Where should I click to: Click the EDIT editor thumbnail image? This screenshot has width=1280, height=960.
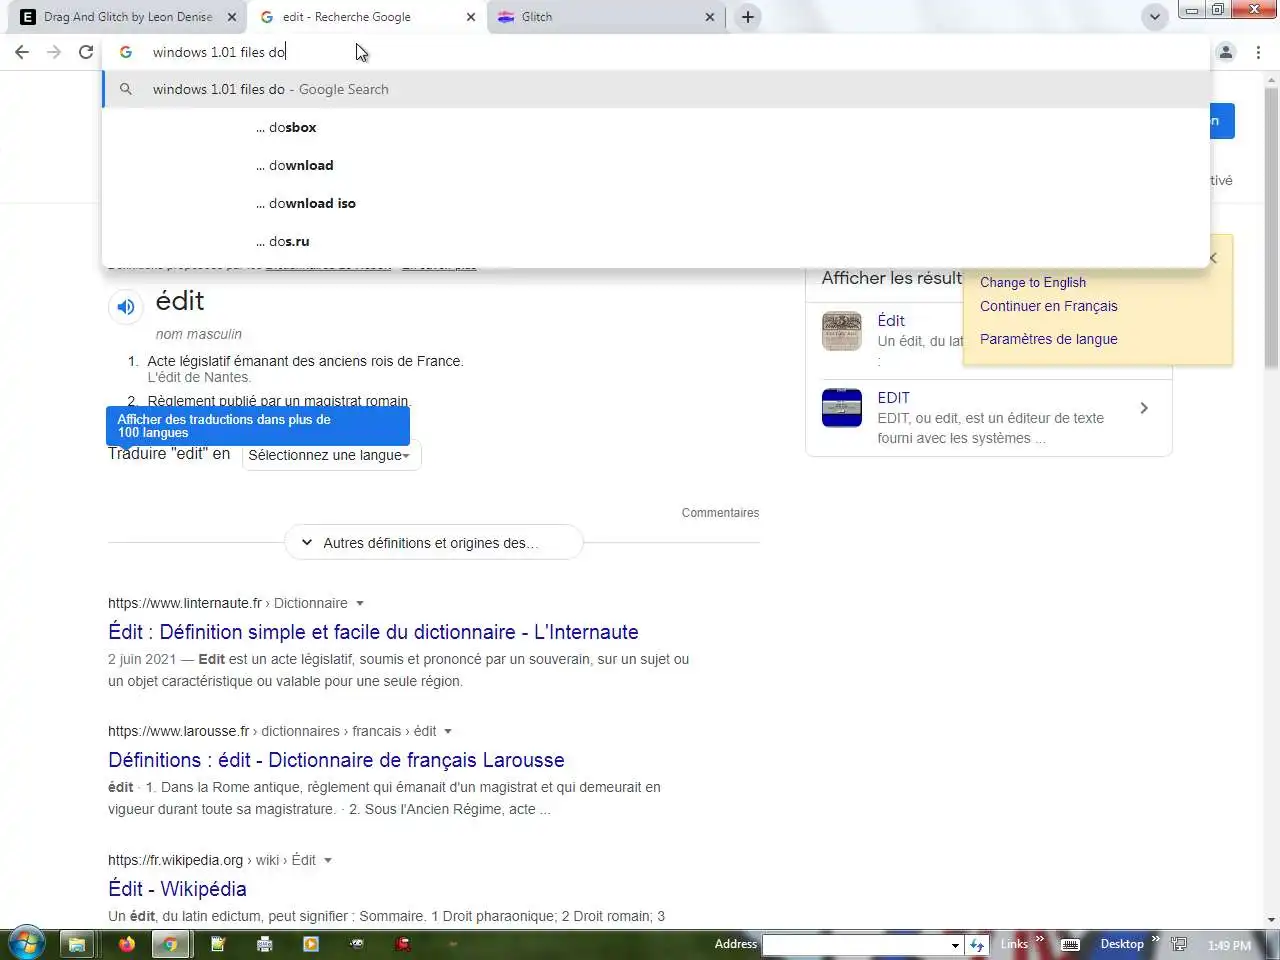point(842,408)
